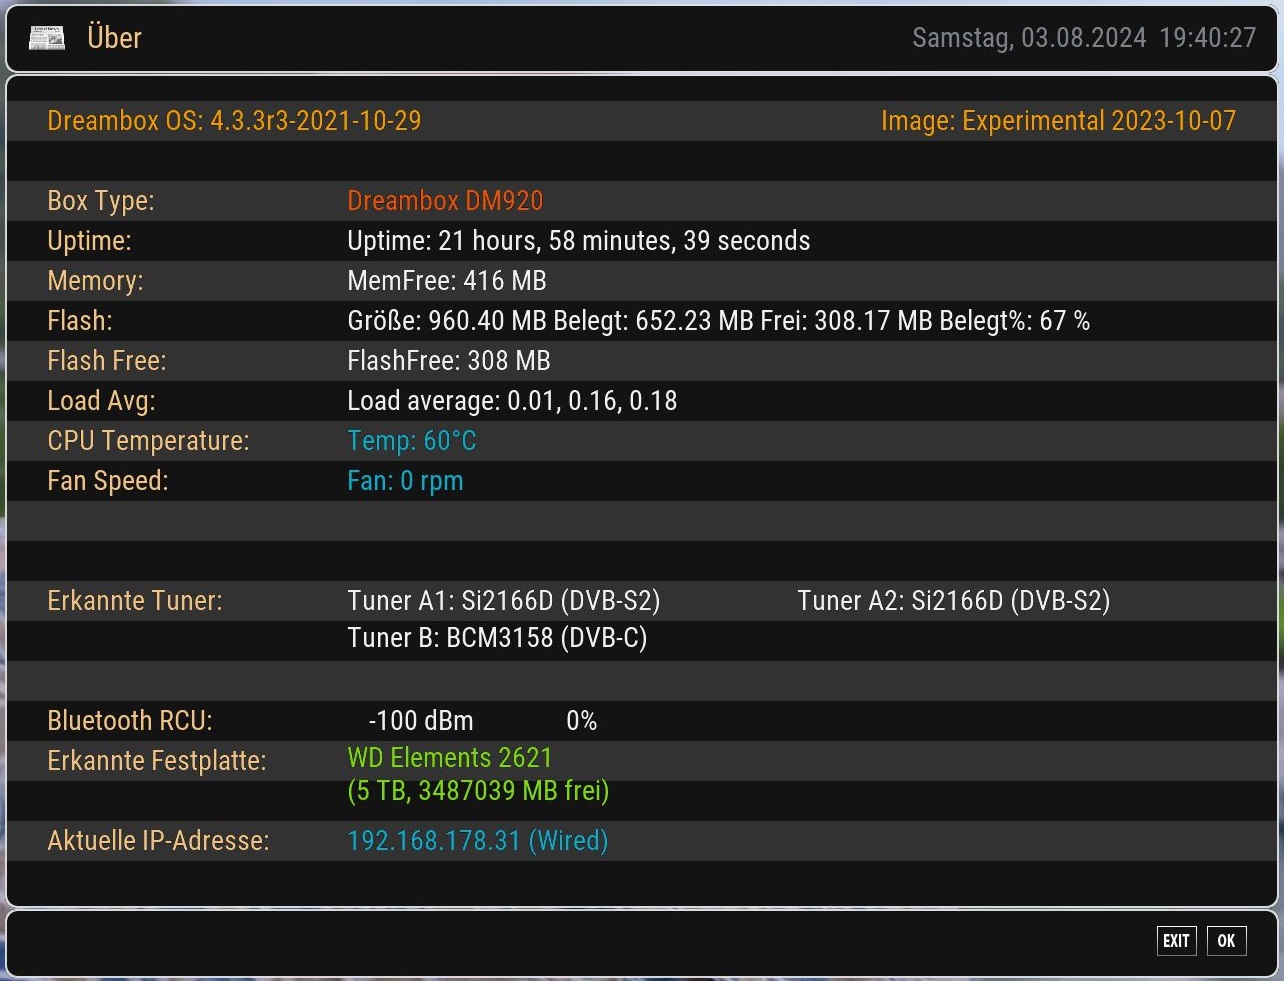
Task: Select Tuner A1 Si2166D entry
Action: coord(503,601)
